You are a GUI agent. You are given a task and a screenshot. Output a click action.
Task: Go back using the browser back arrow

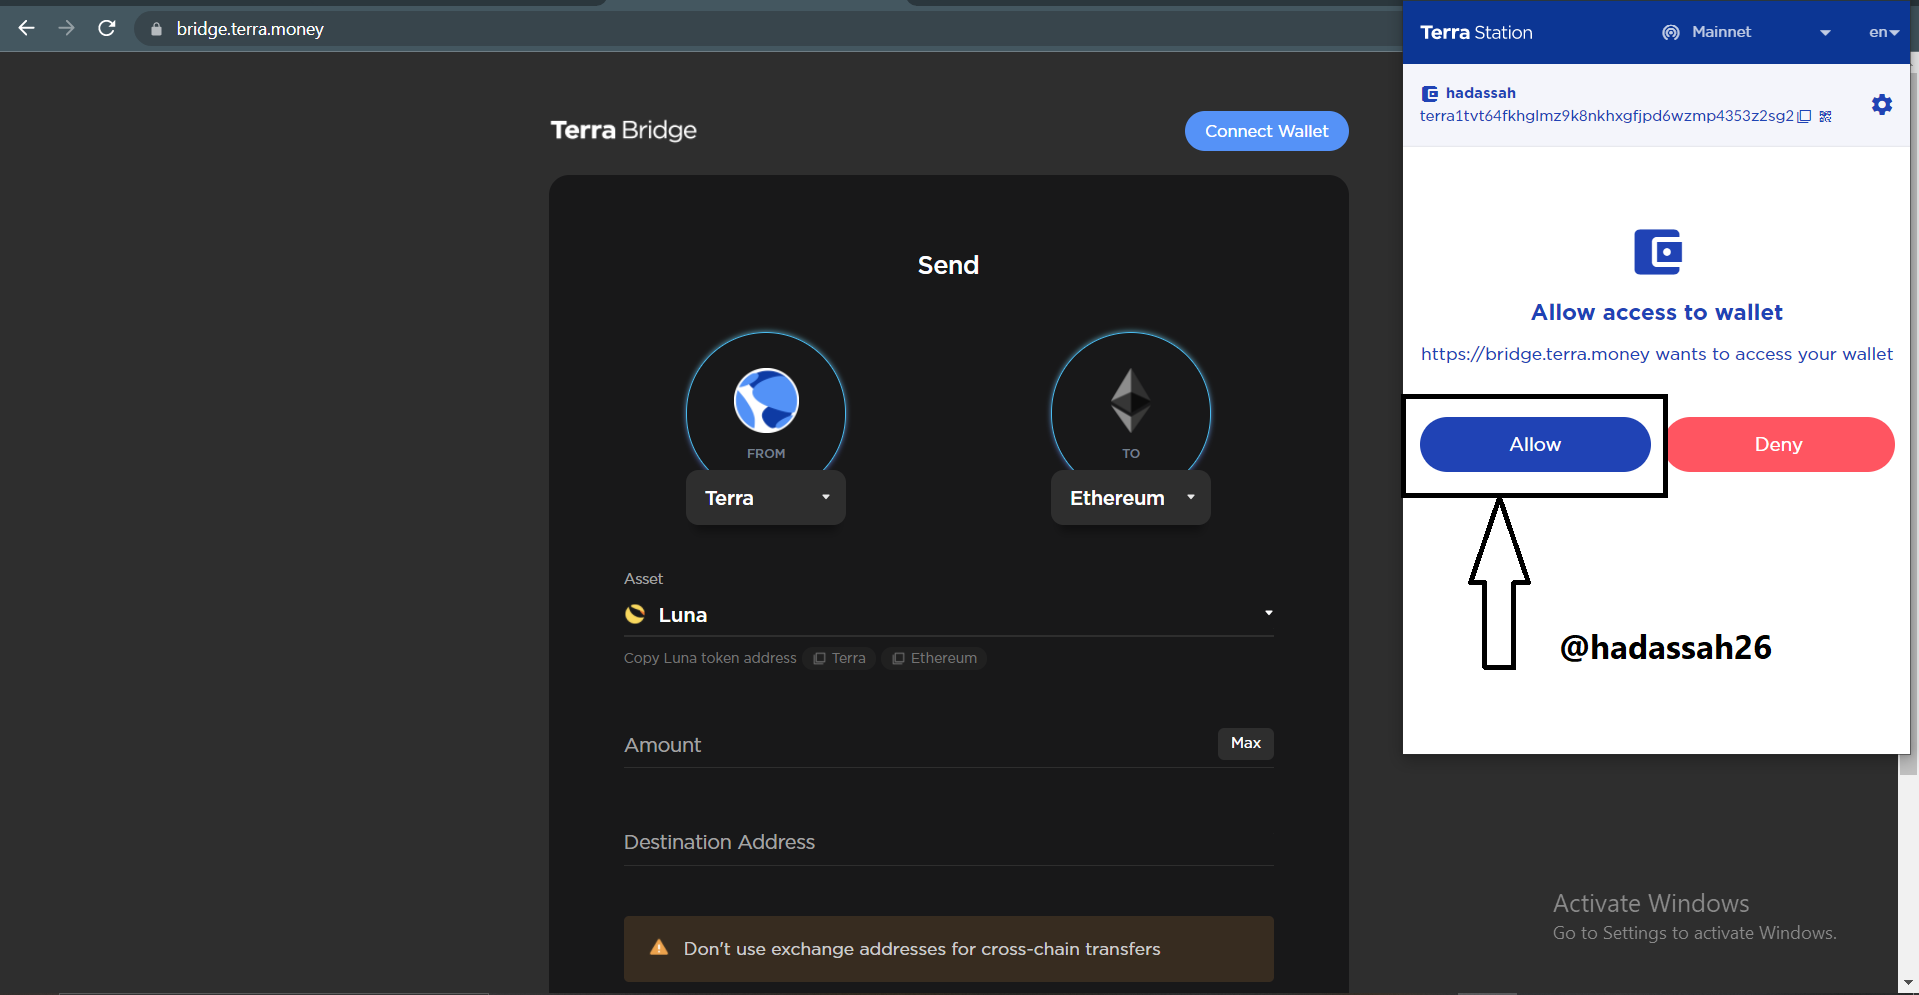click(27, 28)
